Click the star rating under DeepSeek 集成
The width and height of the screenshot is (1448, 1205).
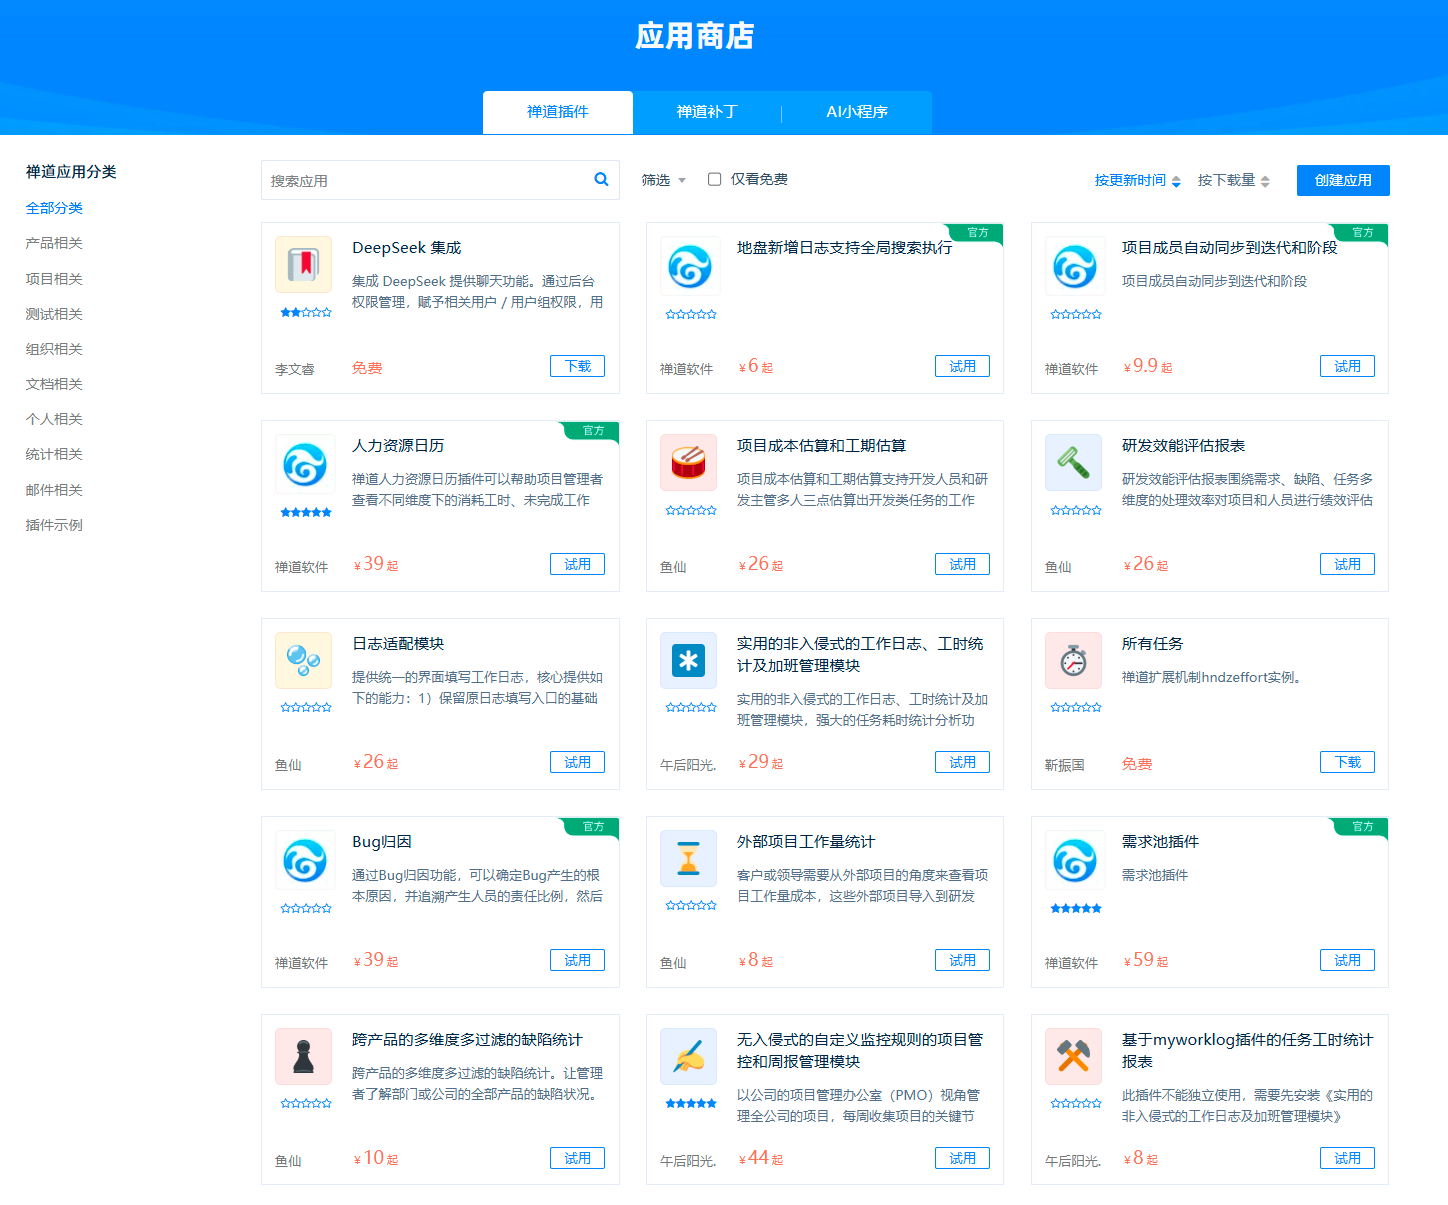[306, 312]
